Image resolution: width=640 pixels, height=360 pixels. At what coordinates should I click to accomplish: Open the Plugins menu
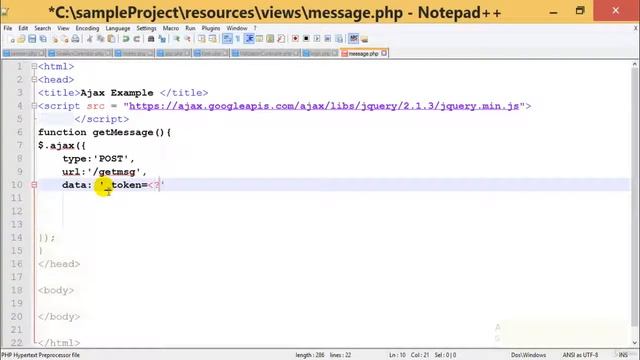(211, 28)
